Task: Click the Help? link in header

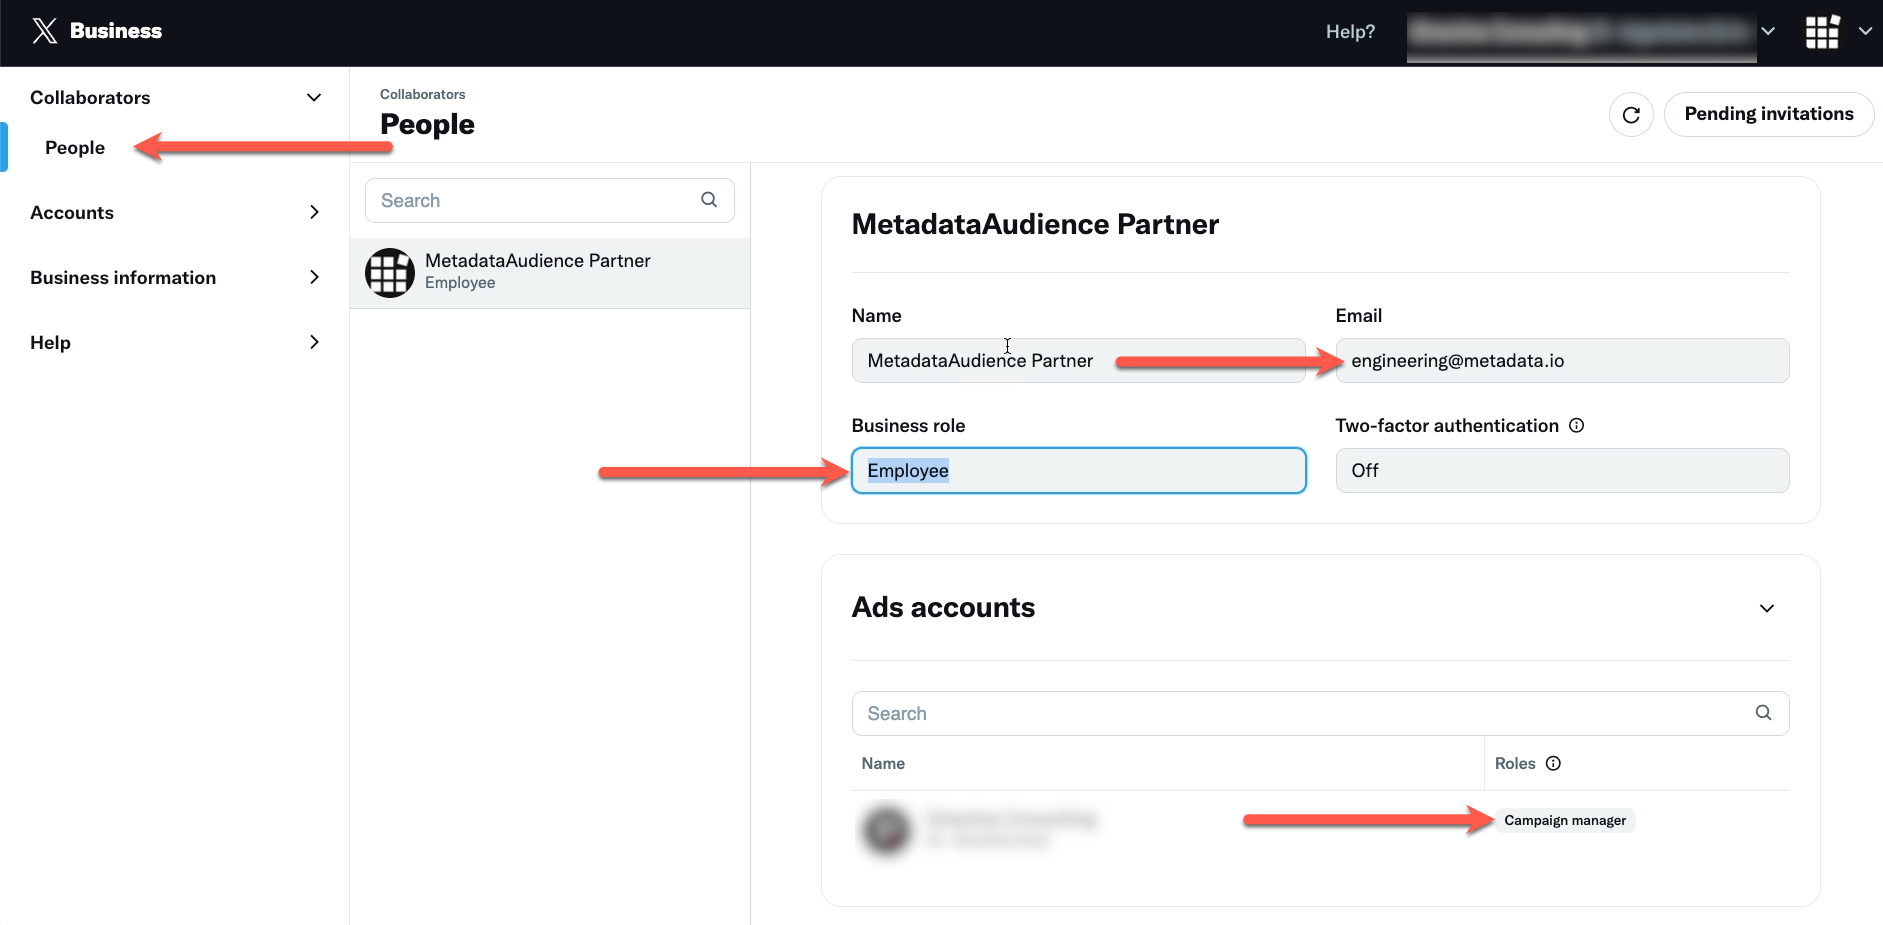Action: click(x=1350, y=32)
